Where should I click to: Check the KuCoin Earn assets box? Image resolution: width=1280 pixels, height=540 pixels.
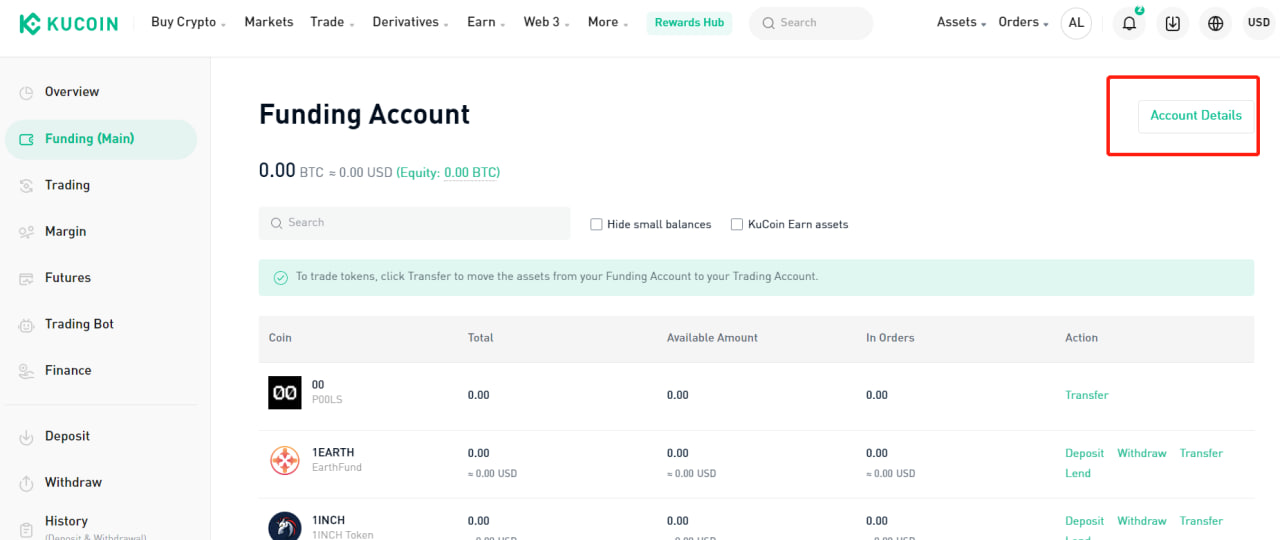[737, 224]
